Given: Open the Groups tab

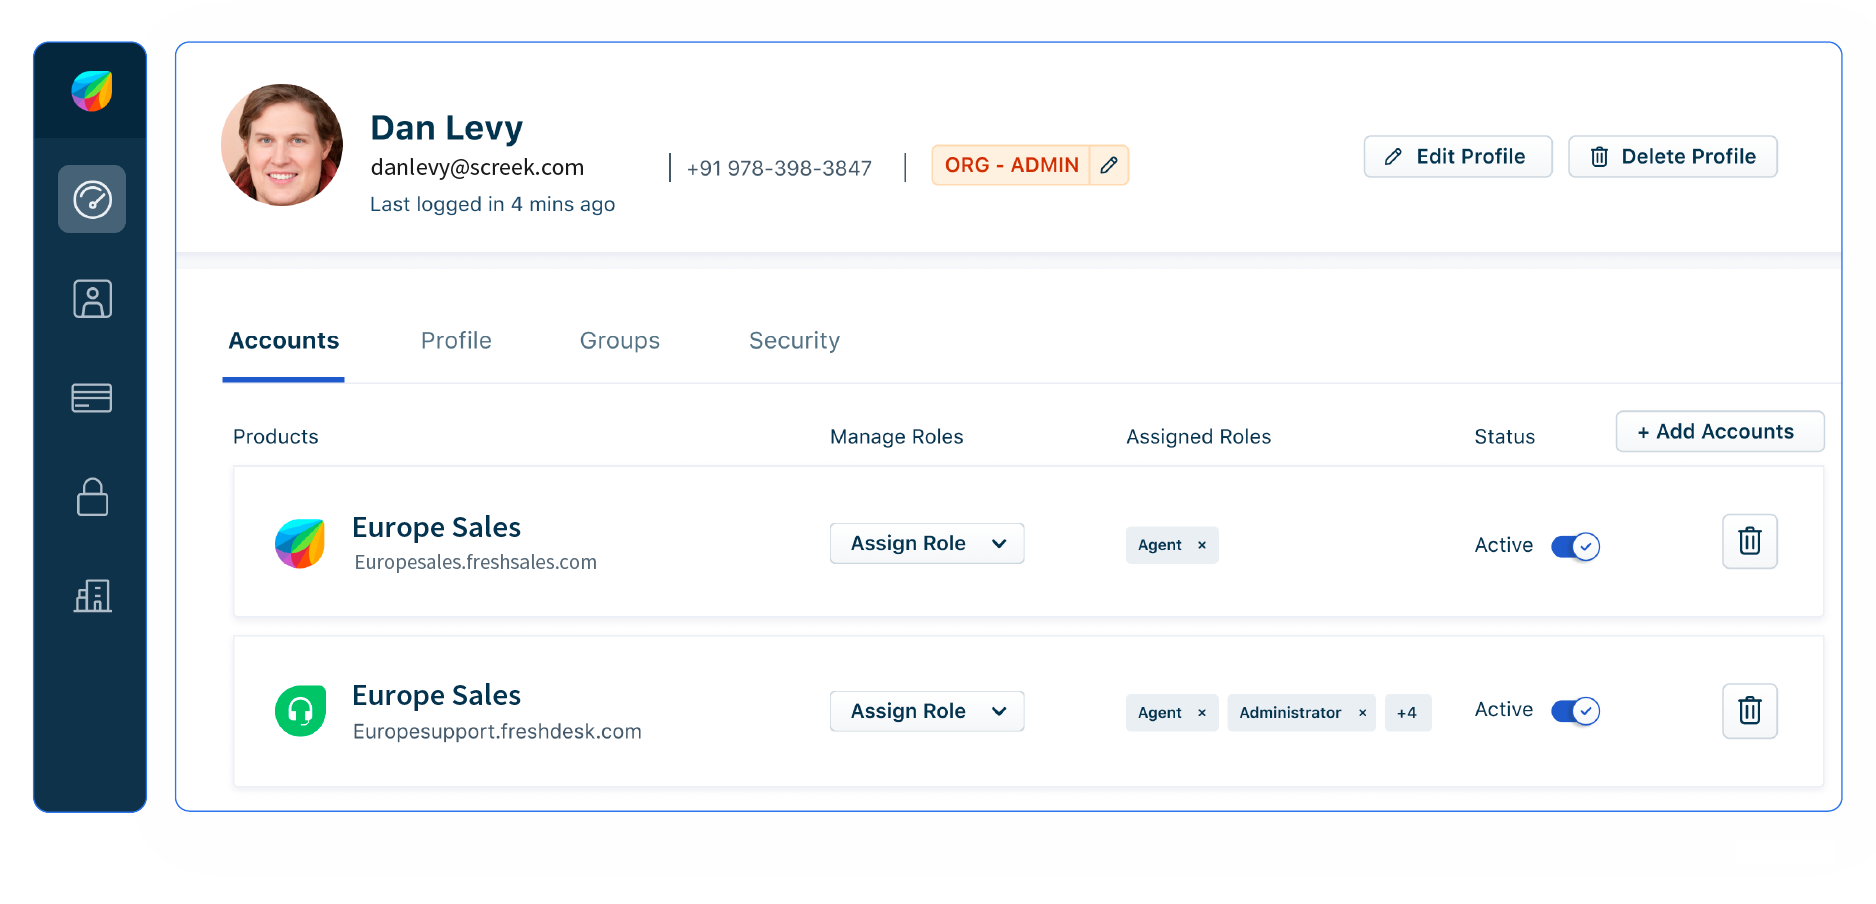Looking at the screenshot, I should (x=619, y=340).
